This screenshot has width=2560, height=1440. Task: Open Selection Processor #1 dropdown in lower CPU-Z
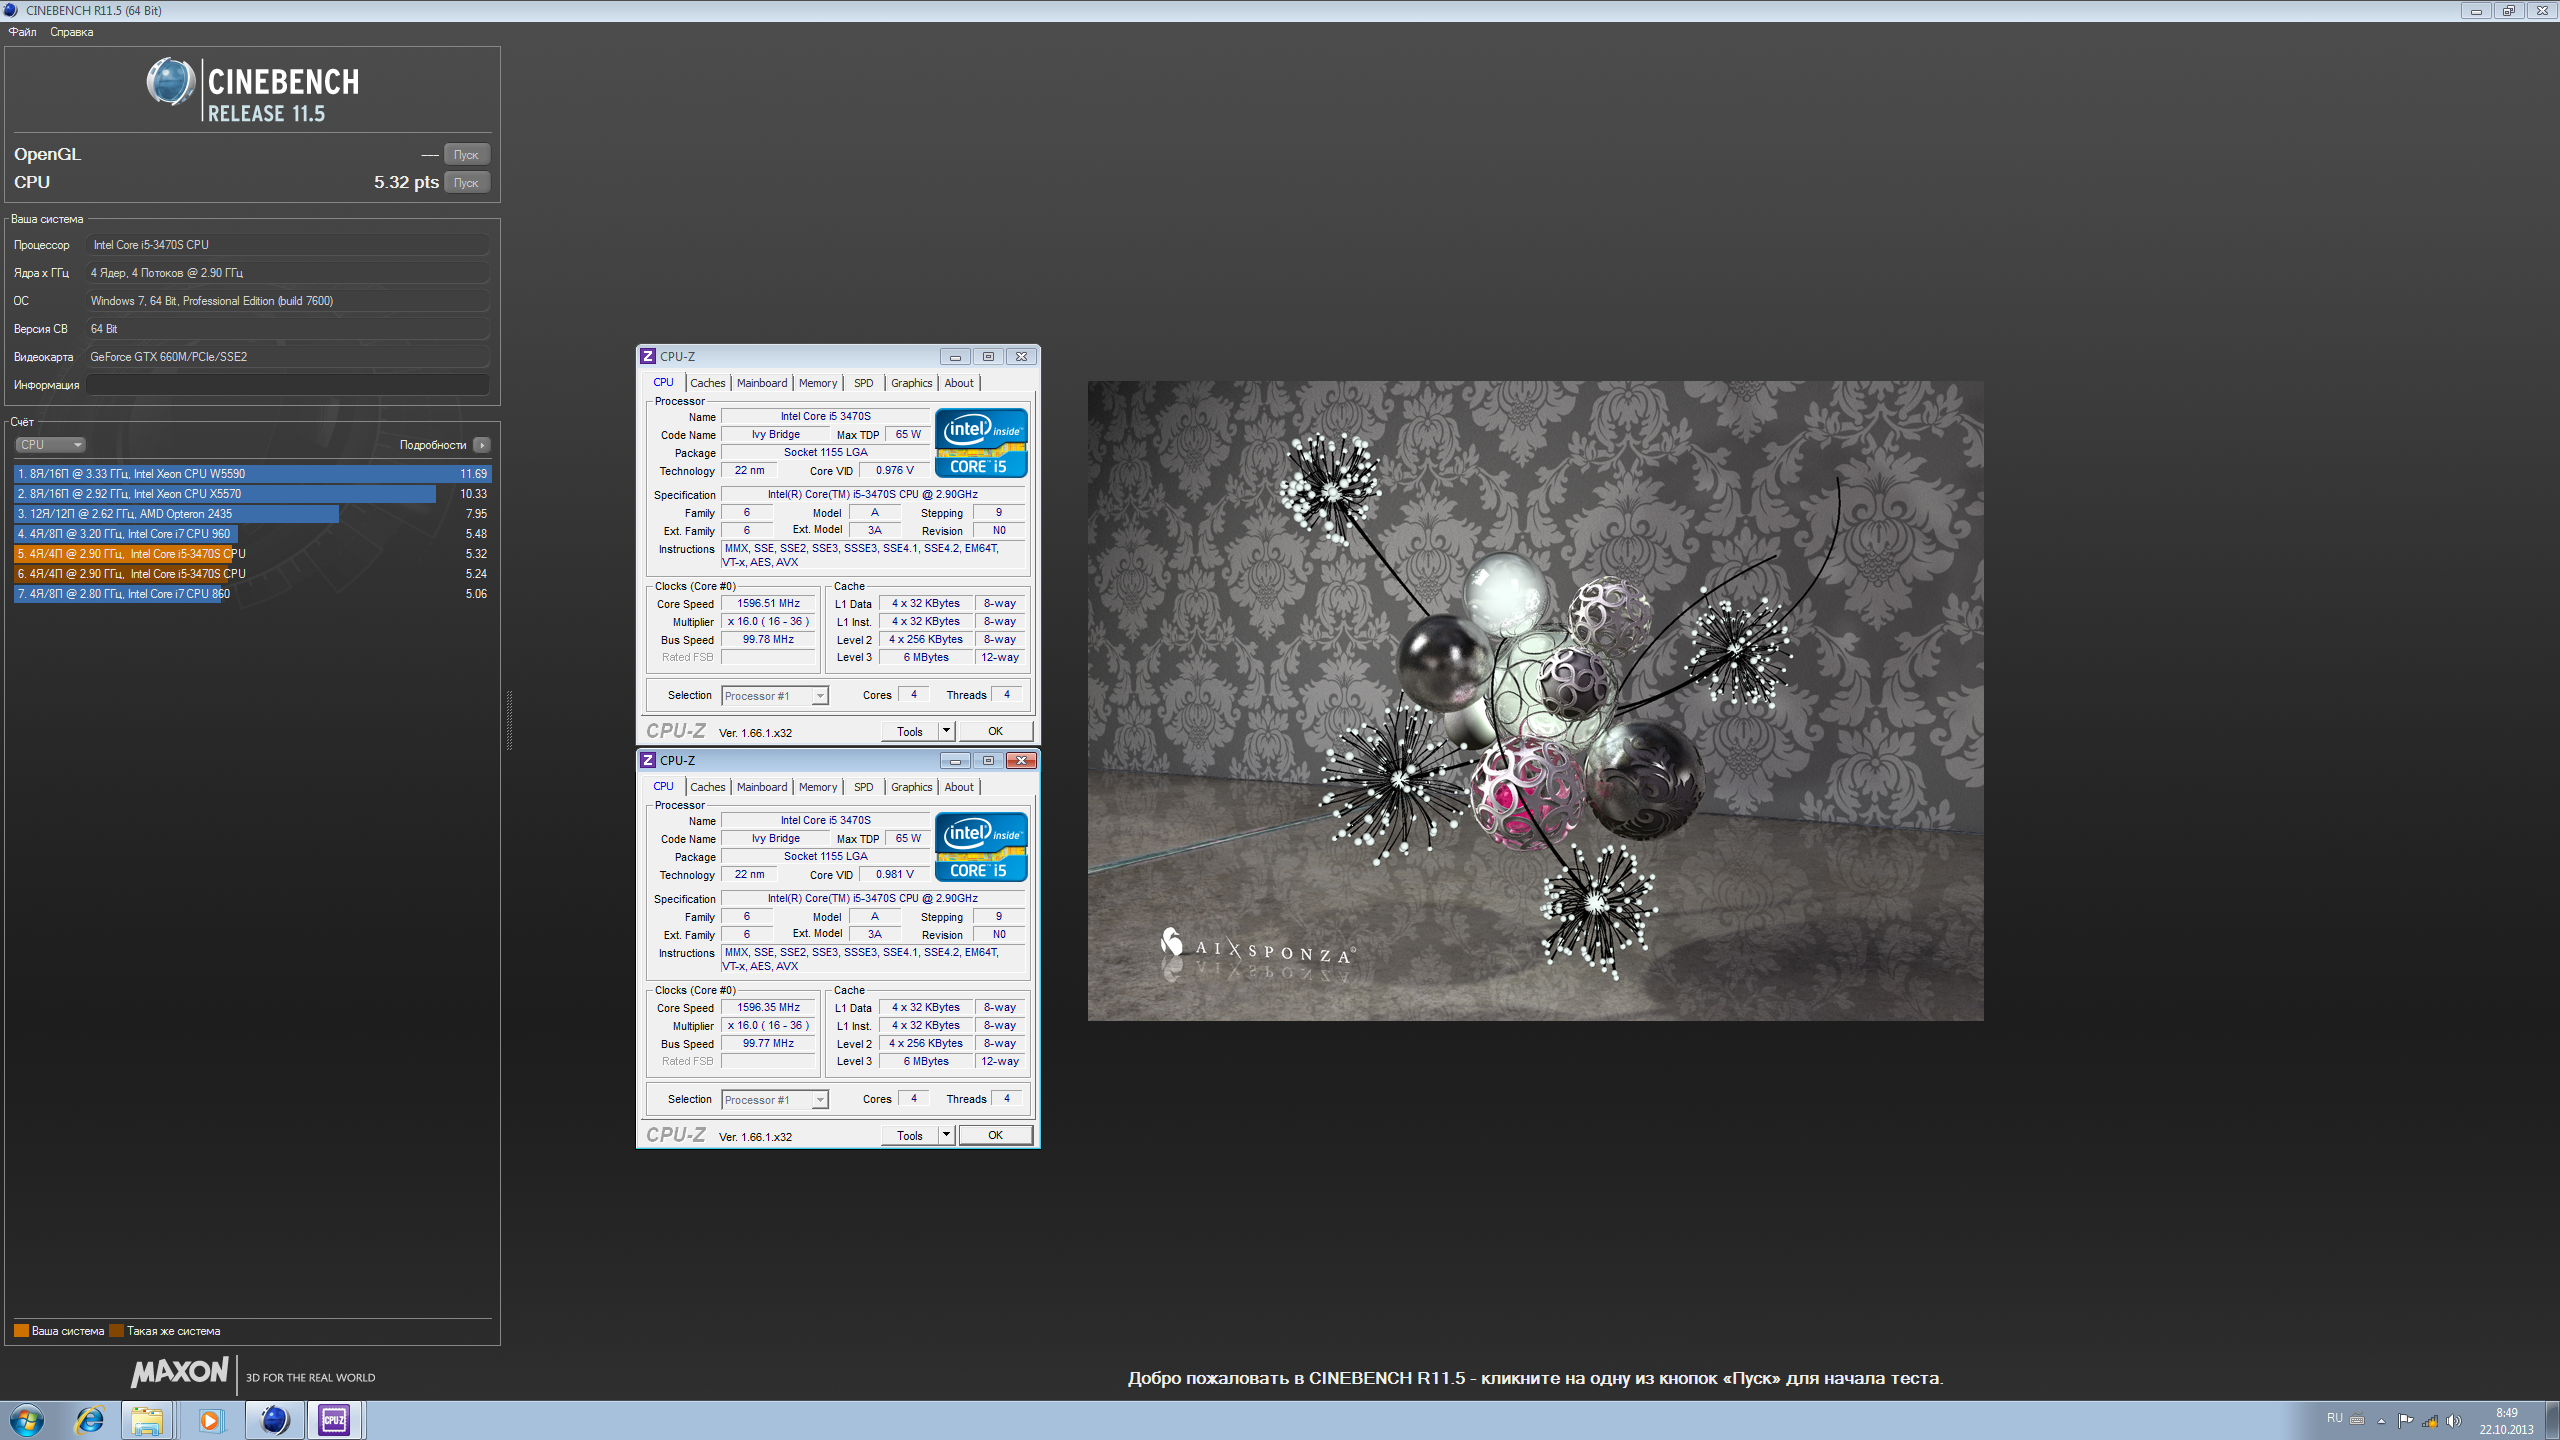pyautogui.click(x=775, y=1100)
